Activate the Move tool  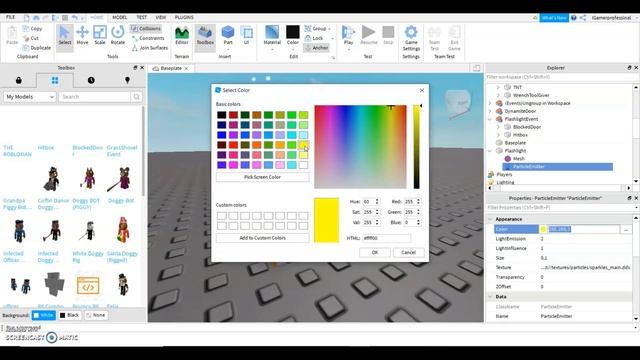(x=82, y=35)
